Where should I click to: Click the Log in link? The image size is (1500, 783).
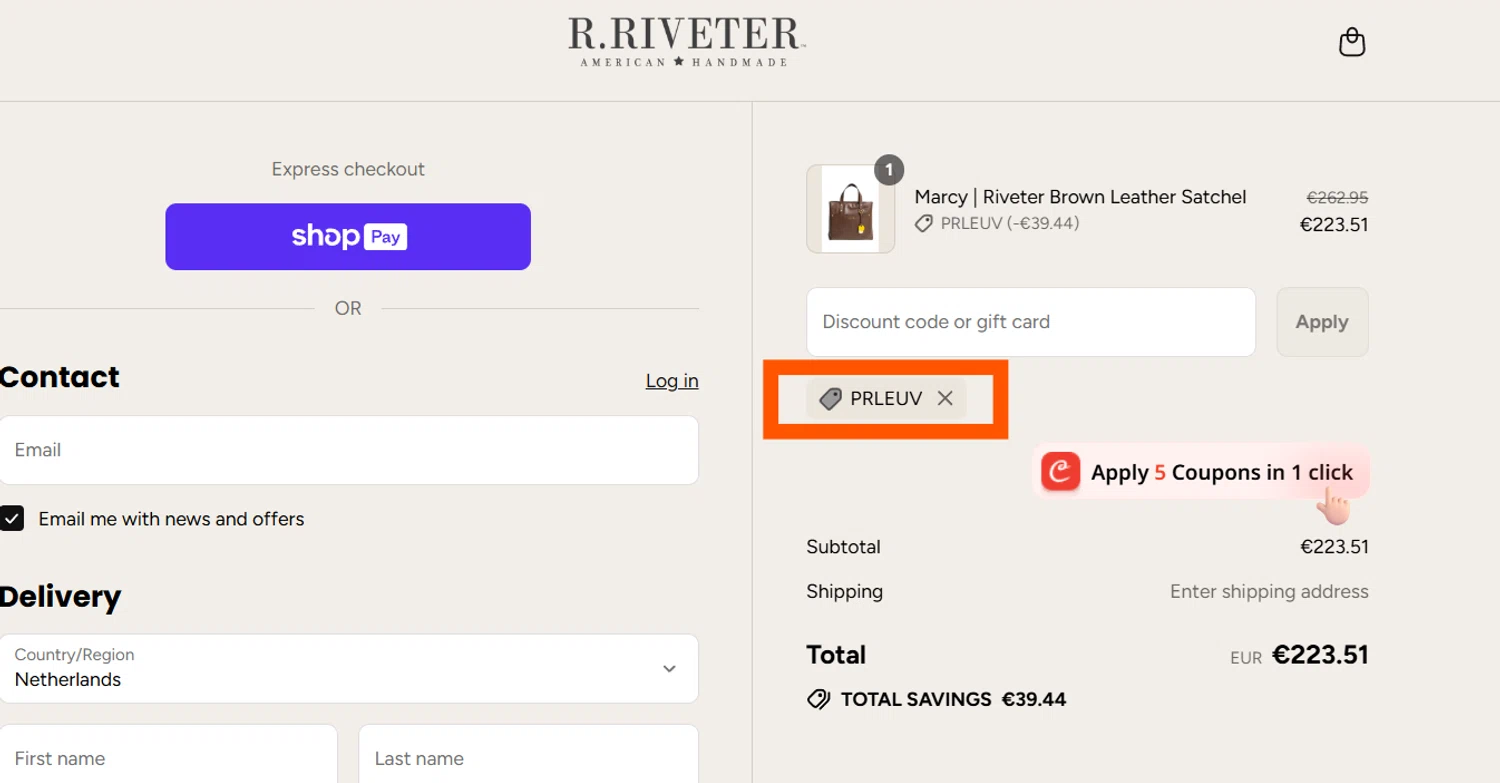point(672,381)
